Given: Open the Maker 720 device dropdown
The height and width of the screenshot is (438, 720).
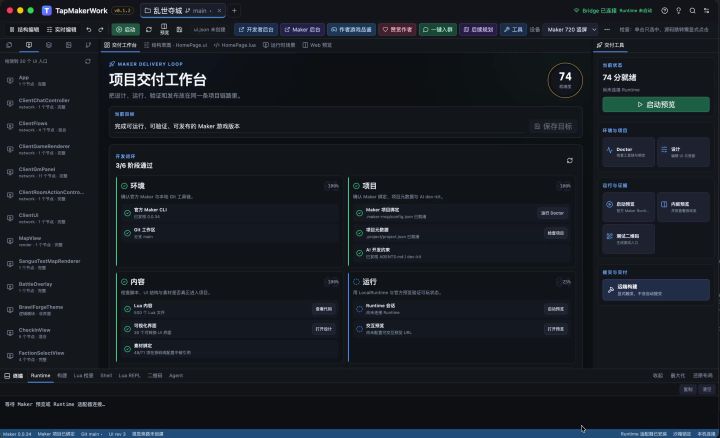Looking at the screenshot, I should click(570, 29).
